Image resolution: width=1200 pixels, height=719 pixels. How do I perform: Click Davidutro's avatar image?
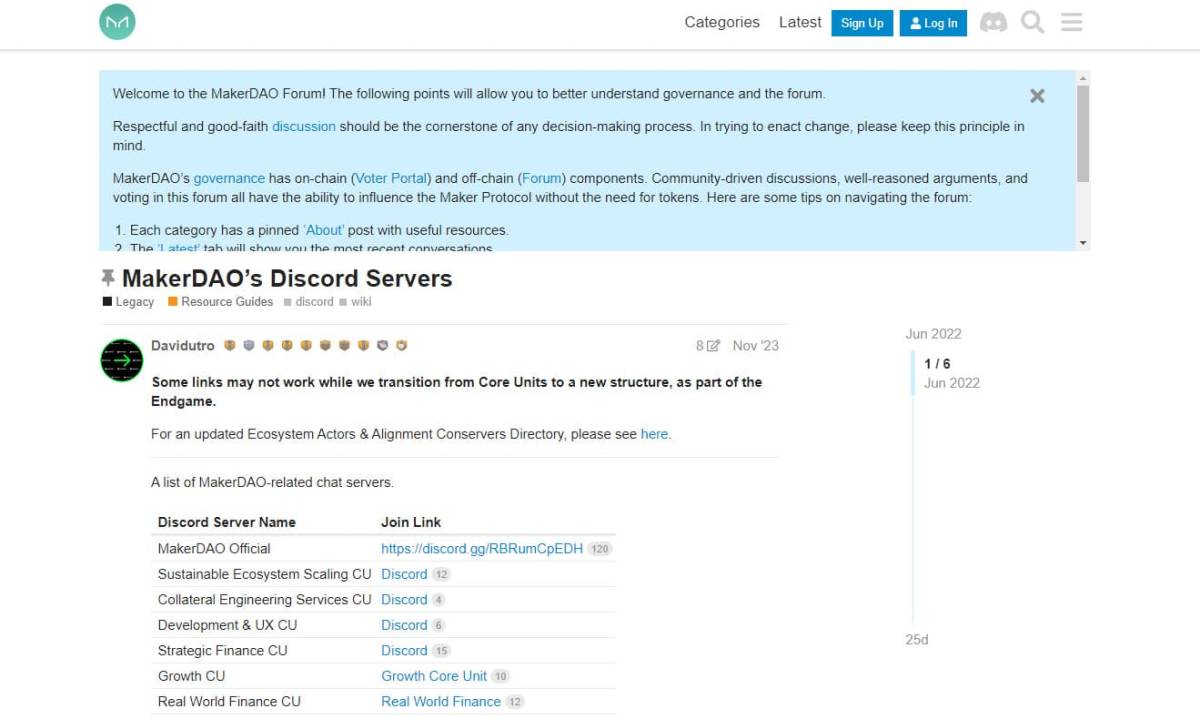click(122, 360)
